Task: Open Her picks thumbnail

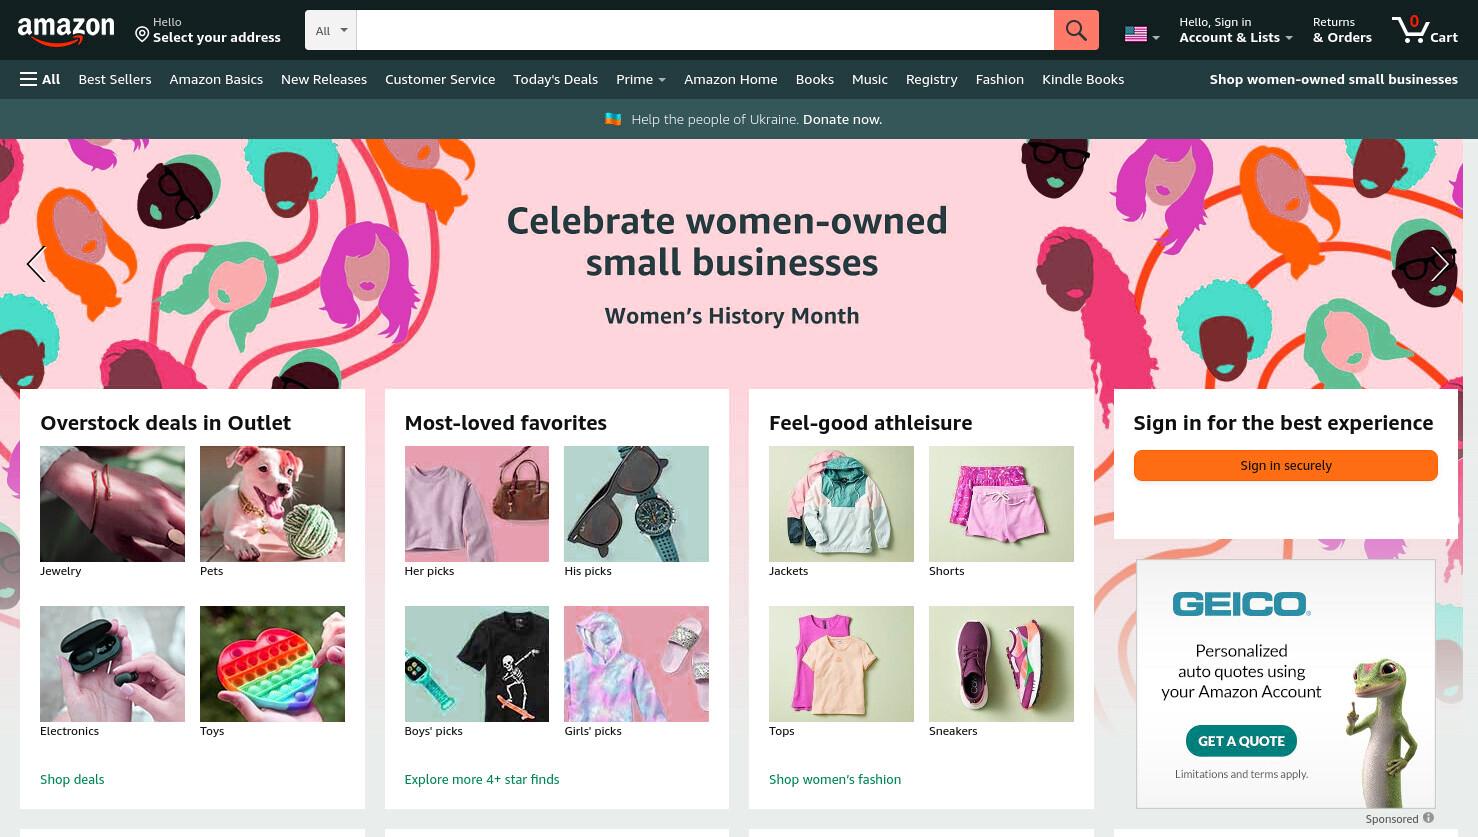Action: tap(477, 504)
